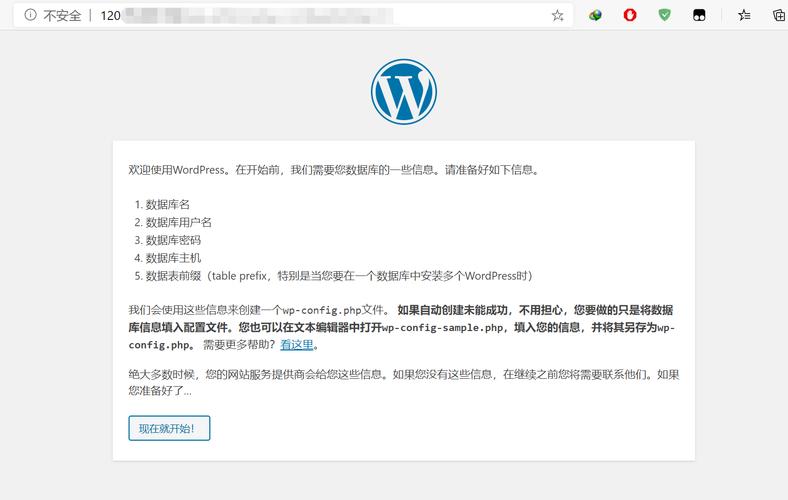
Task: Click the 不安全 security label
Action: [x=62, y=16]
